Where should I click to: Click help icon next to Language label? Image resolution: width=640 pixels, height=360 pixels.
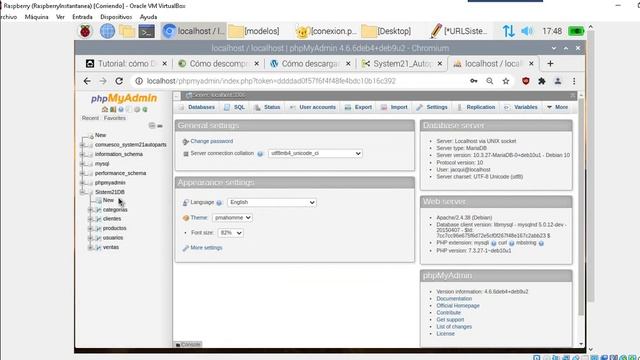219,203
